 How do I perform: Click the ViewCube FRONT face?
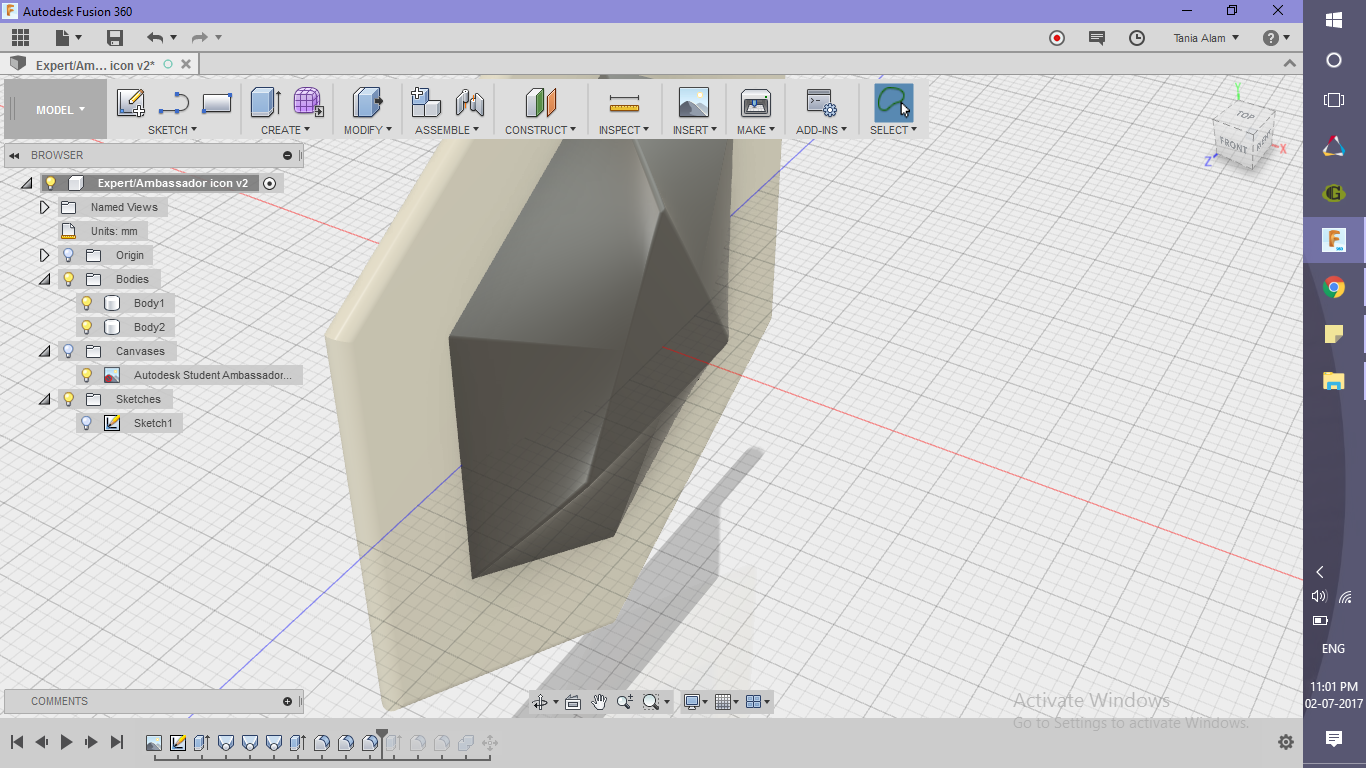1233,146
